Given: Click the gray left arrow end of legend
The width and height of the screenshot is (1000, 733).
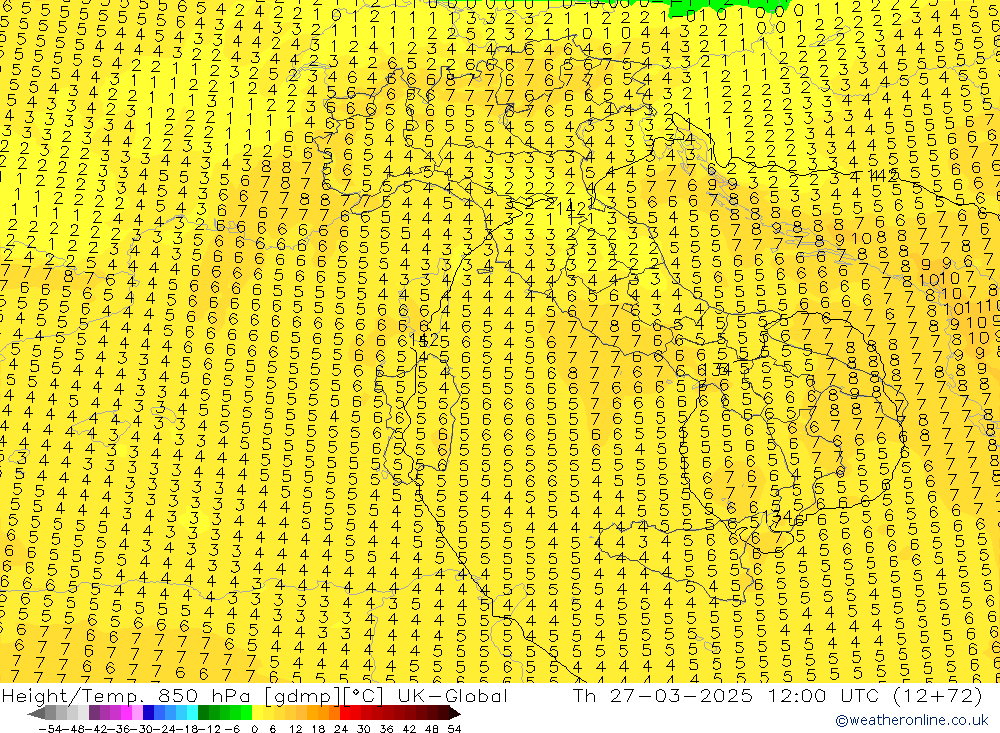Looking at the screenshot, I should [36, 714].
